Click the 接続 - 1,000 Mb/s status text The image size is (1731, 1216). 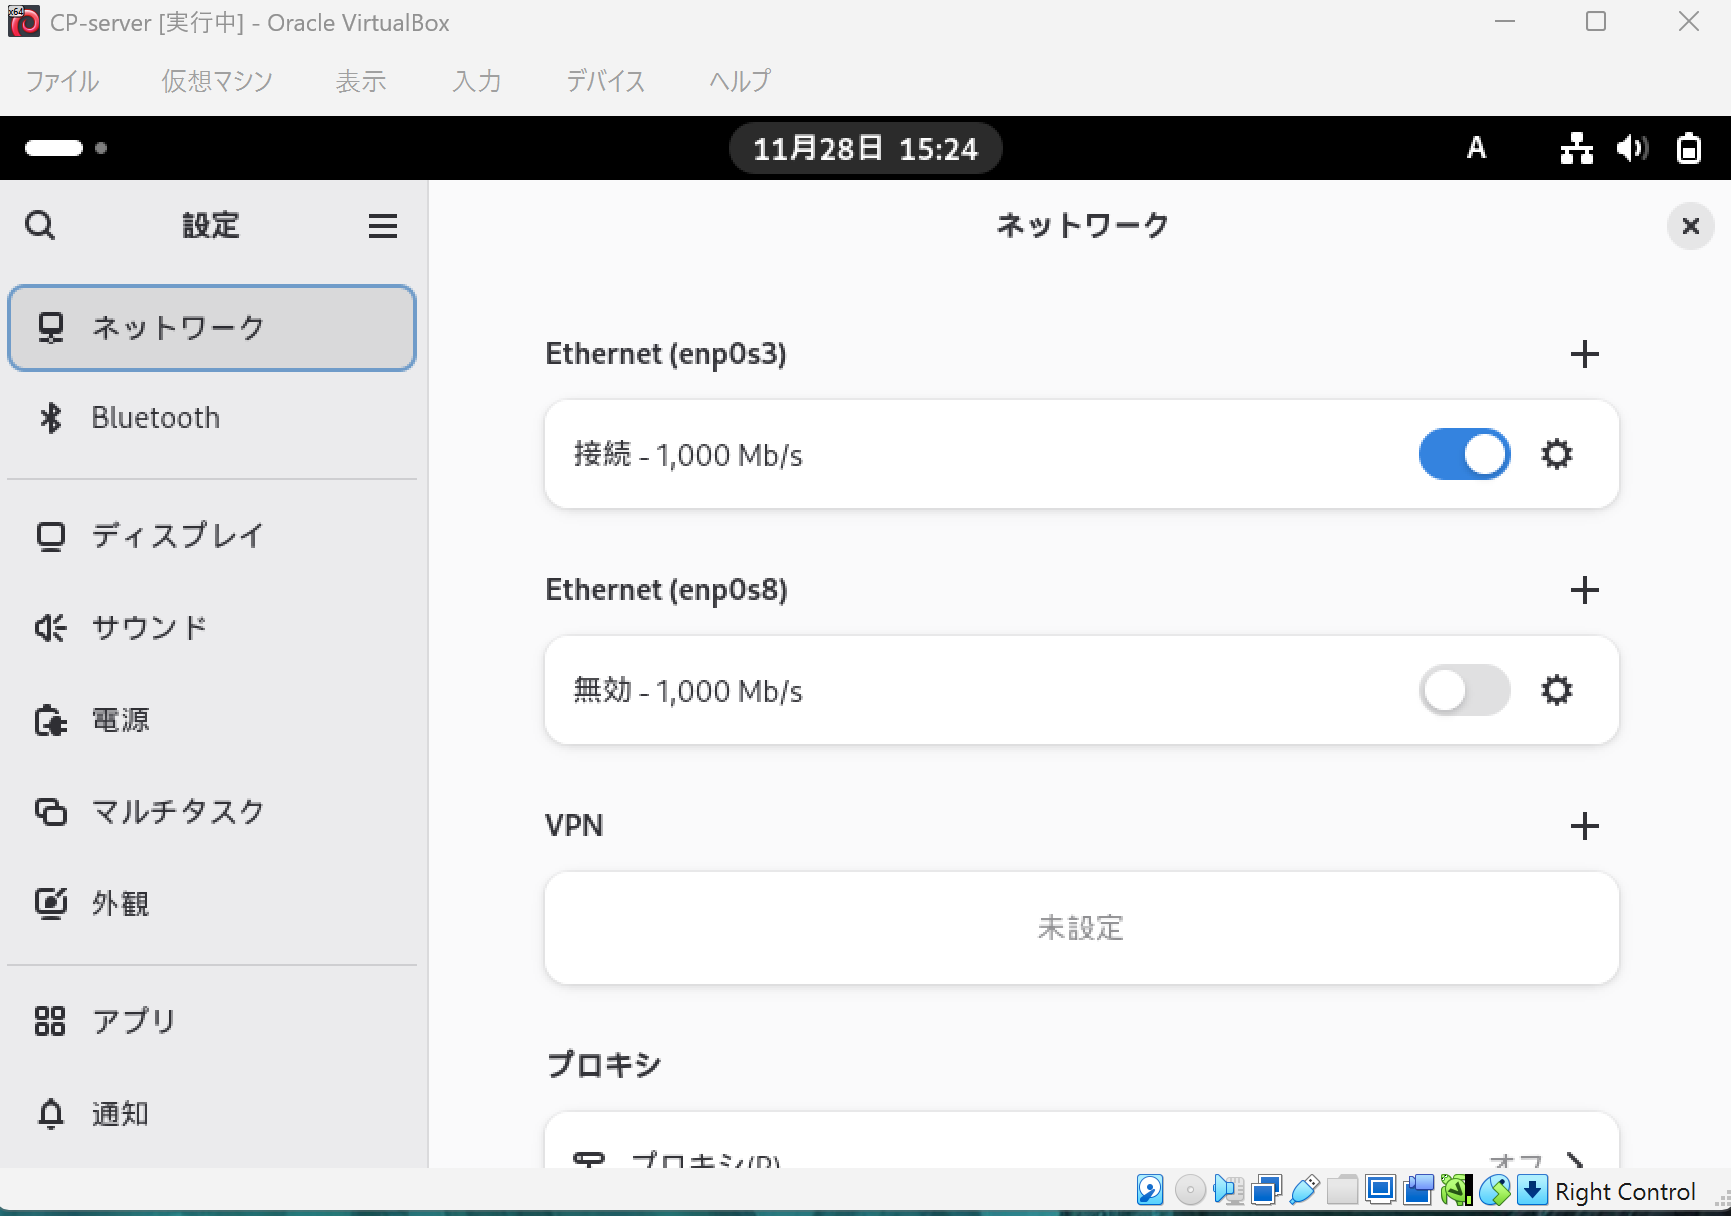[x=688, y=455]
